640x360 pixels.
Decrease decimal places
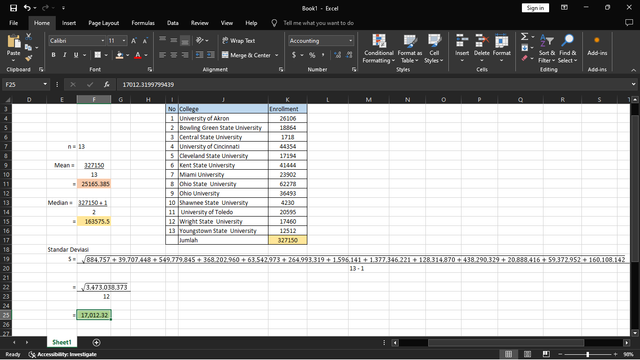349,55
